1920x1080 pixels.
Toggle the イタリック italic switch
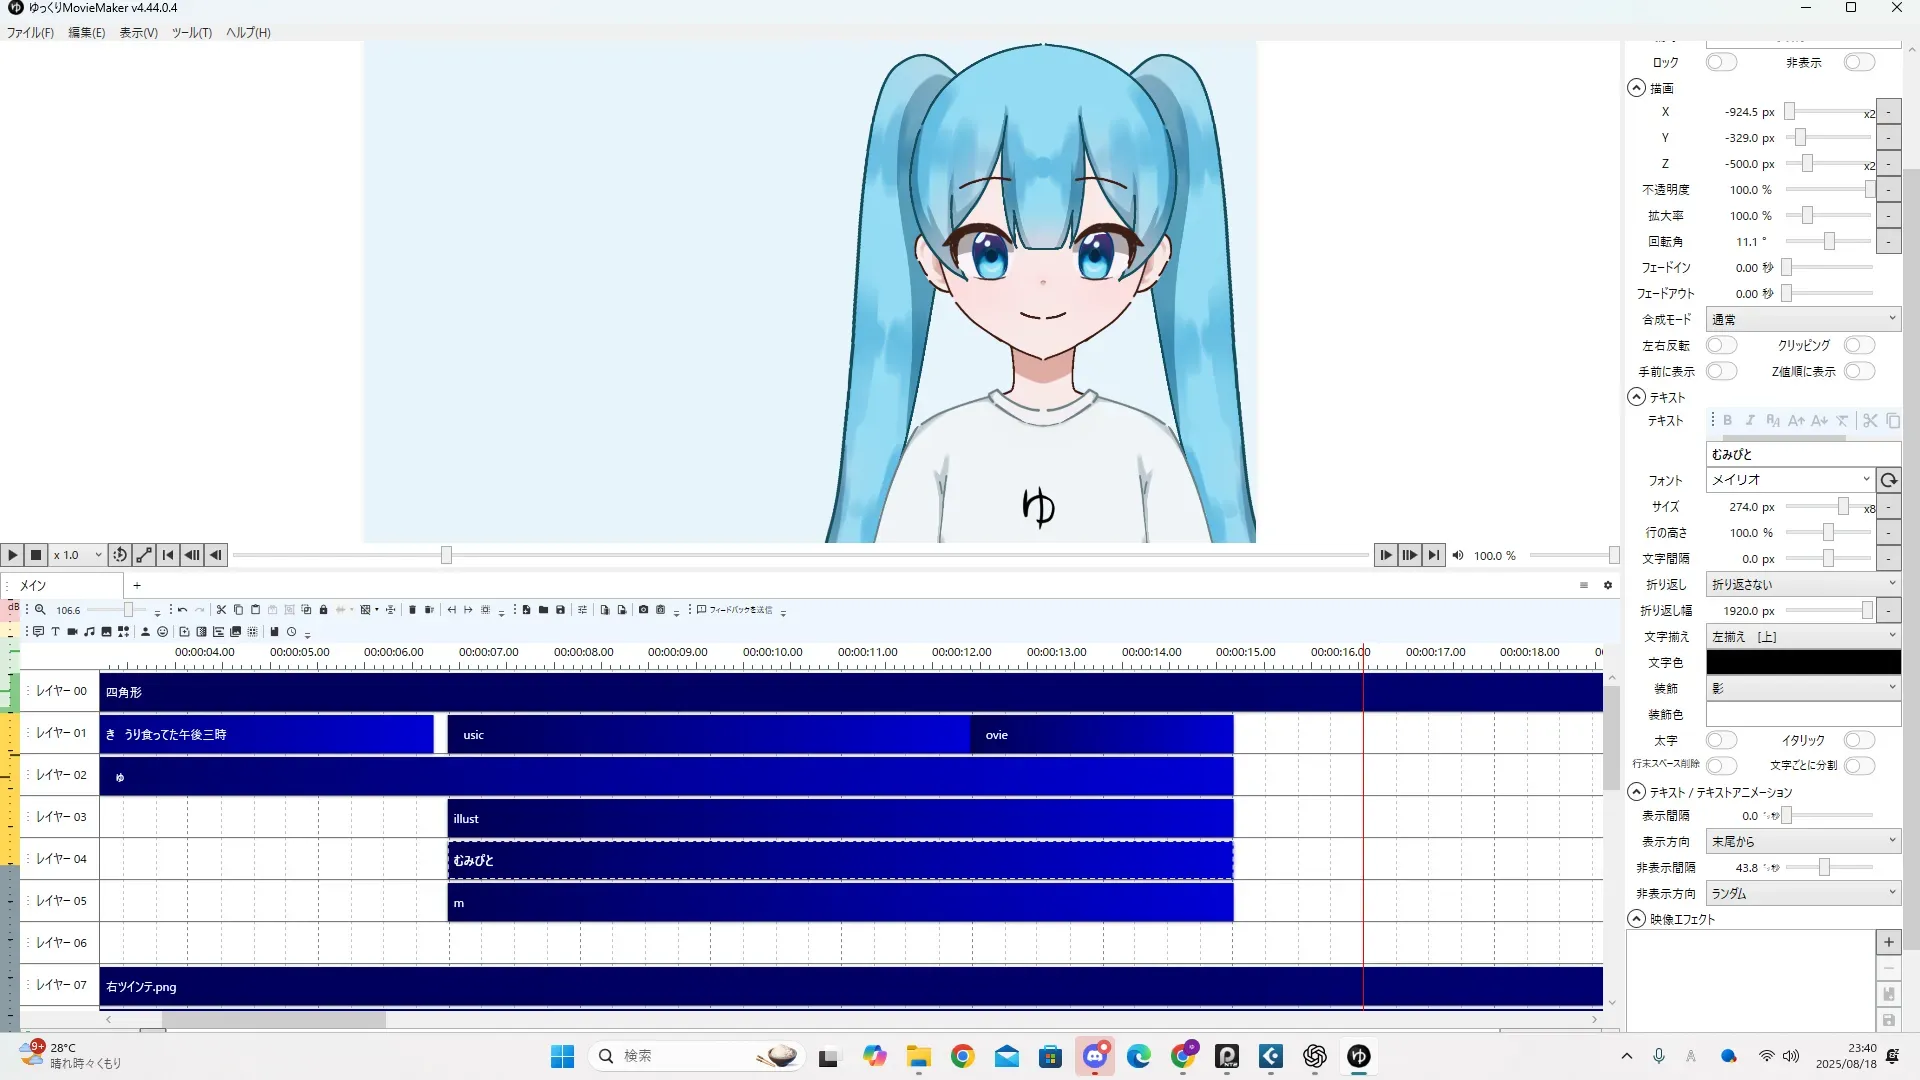point(1859,740)
